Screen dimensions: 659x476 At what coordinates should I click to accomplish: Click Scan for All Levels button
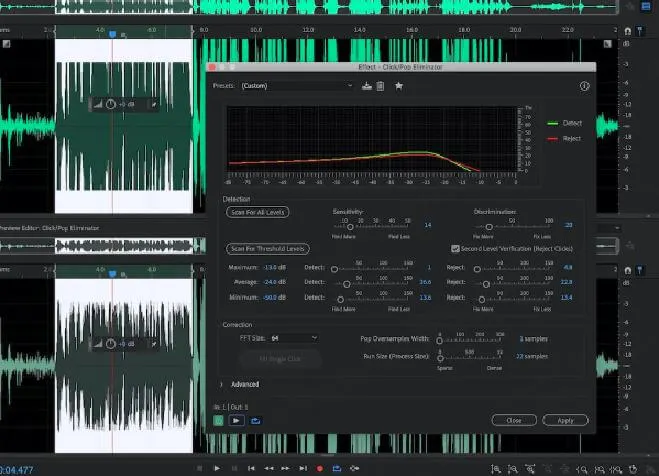click(x=259, y=213)
